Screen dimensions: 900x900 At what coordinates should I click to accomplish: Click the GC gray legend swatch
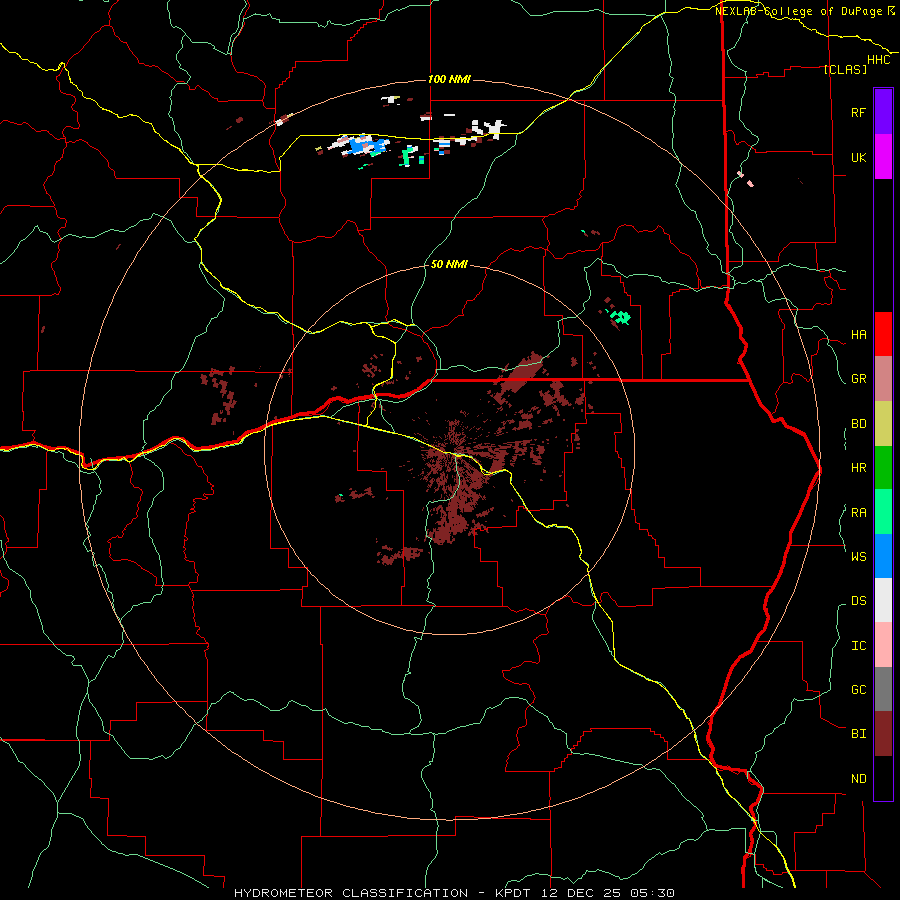click(883, 689)
